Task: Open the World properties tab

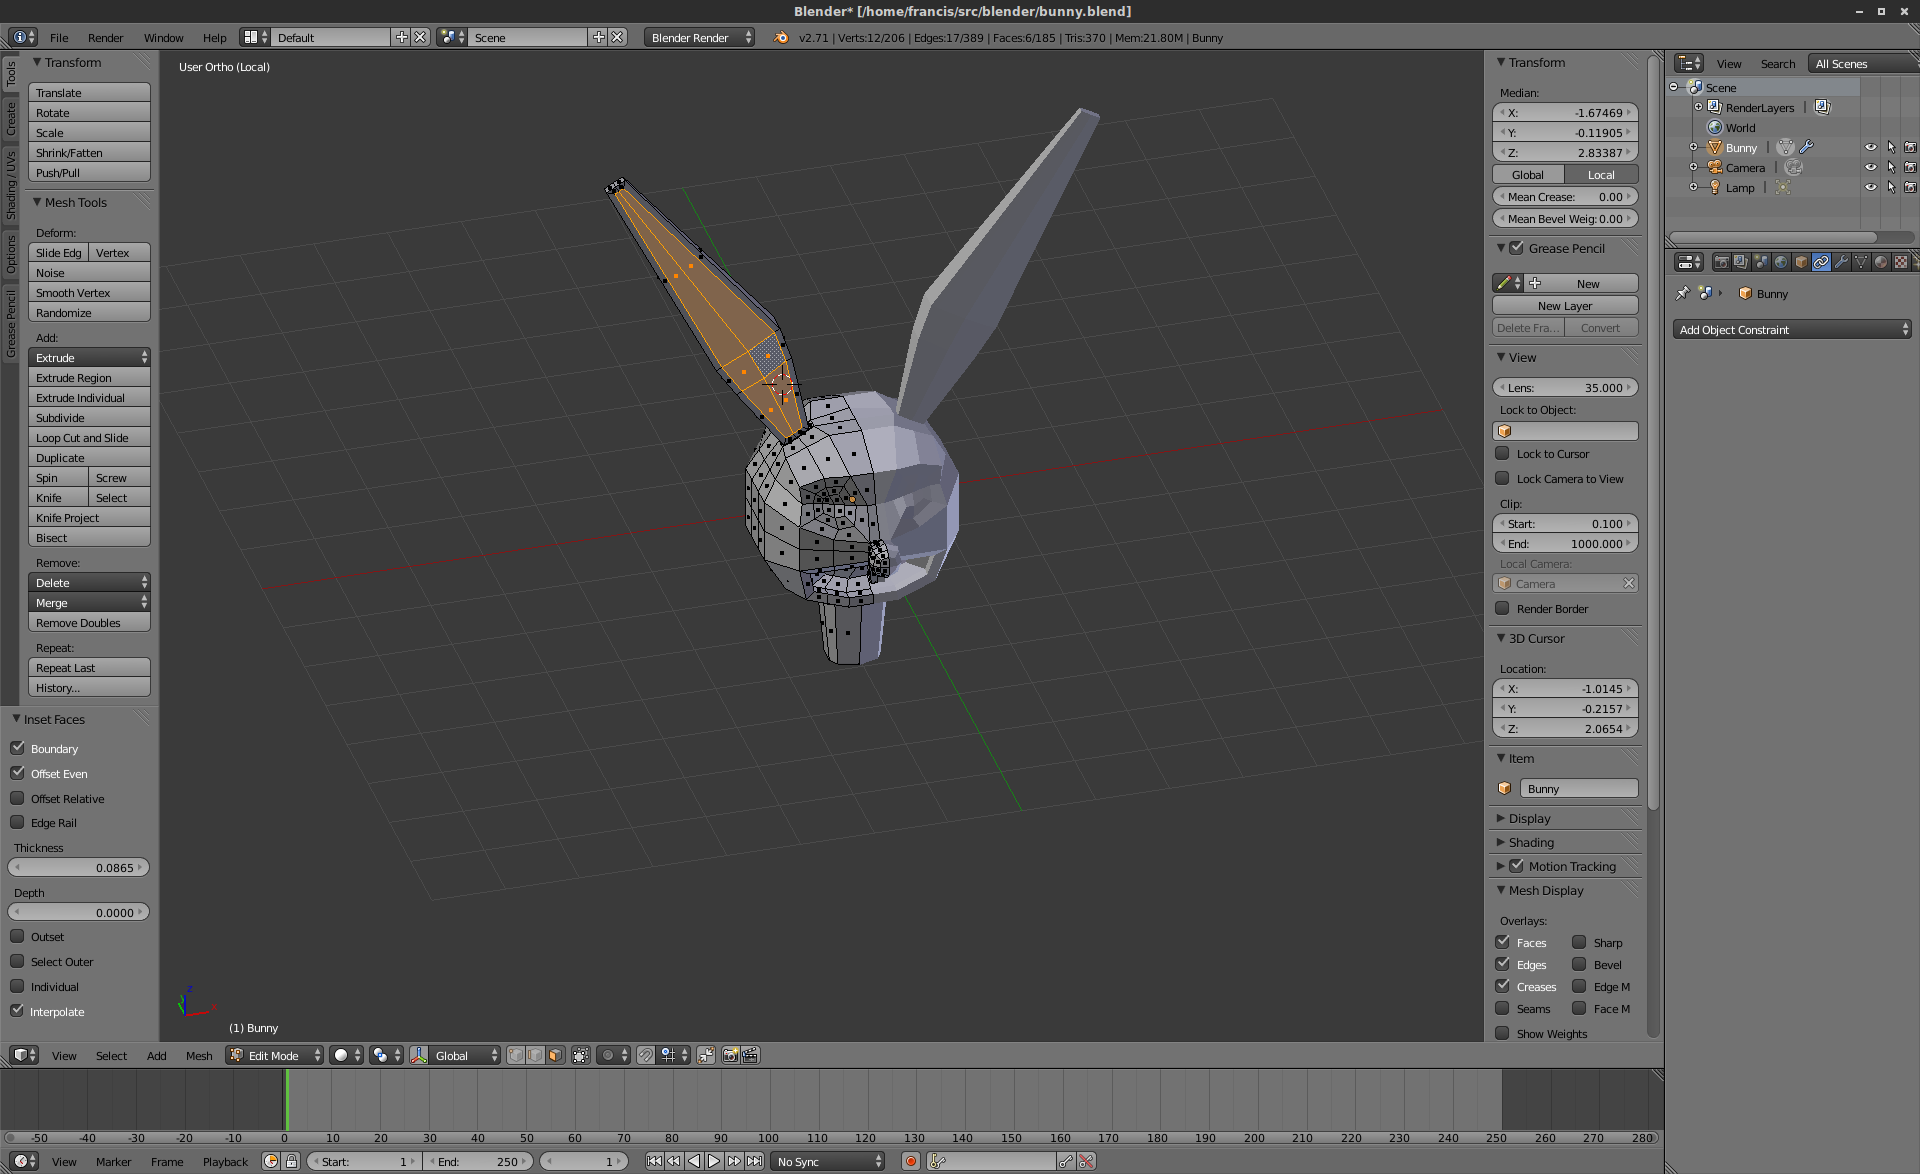Action: coord(1781,262)
